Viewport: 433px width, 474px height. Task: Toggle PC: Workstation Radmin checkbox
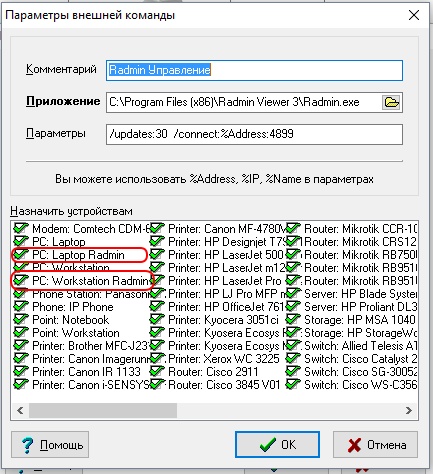21,281
